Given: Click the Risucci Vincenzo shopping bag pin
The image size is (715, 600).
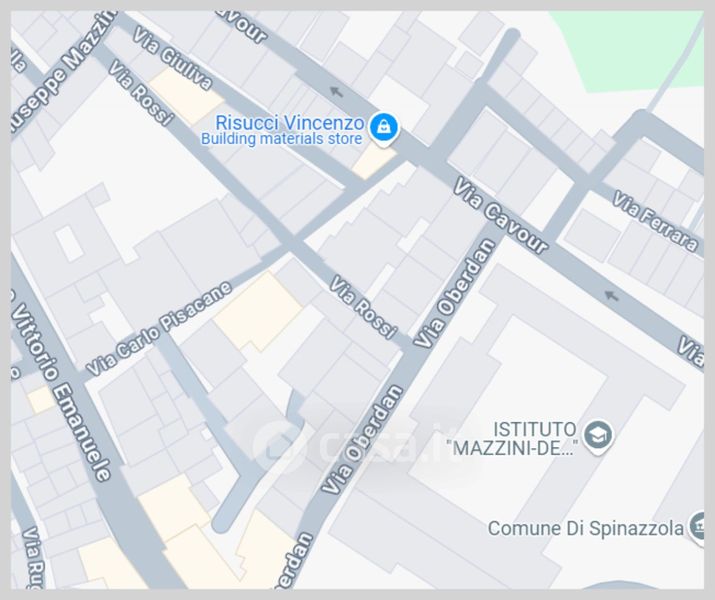Looking at the screenshot, I should tap(383, 128).
